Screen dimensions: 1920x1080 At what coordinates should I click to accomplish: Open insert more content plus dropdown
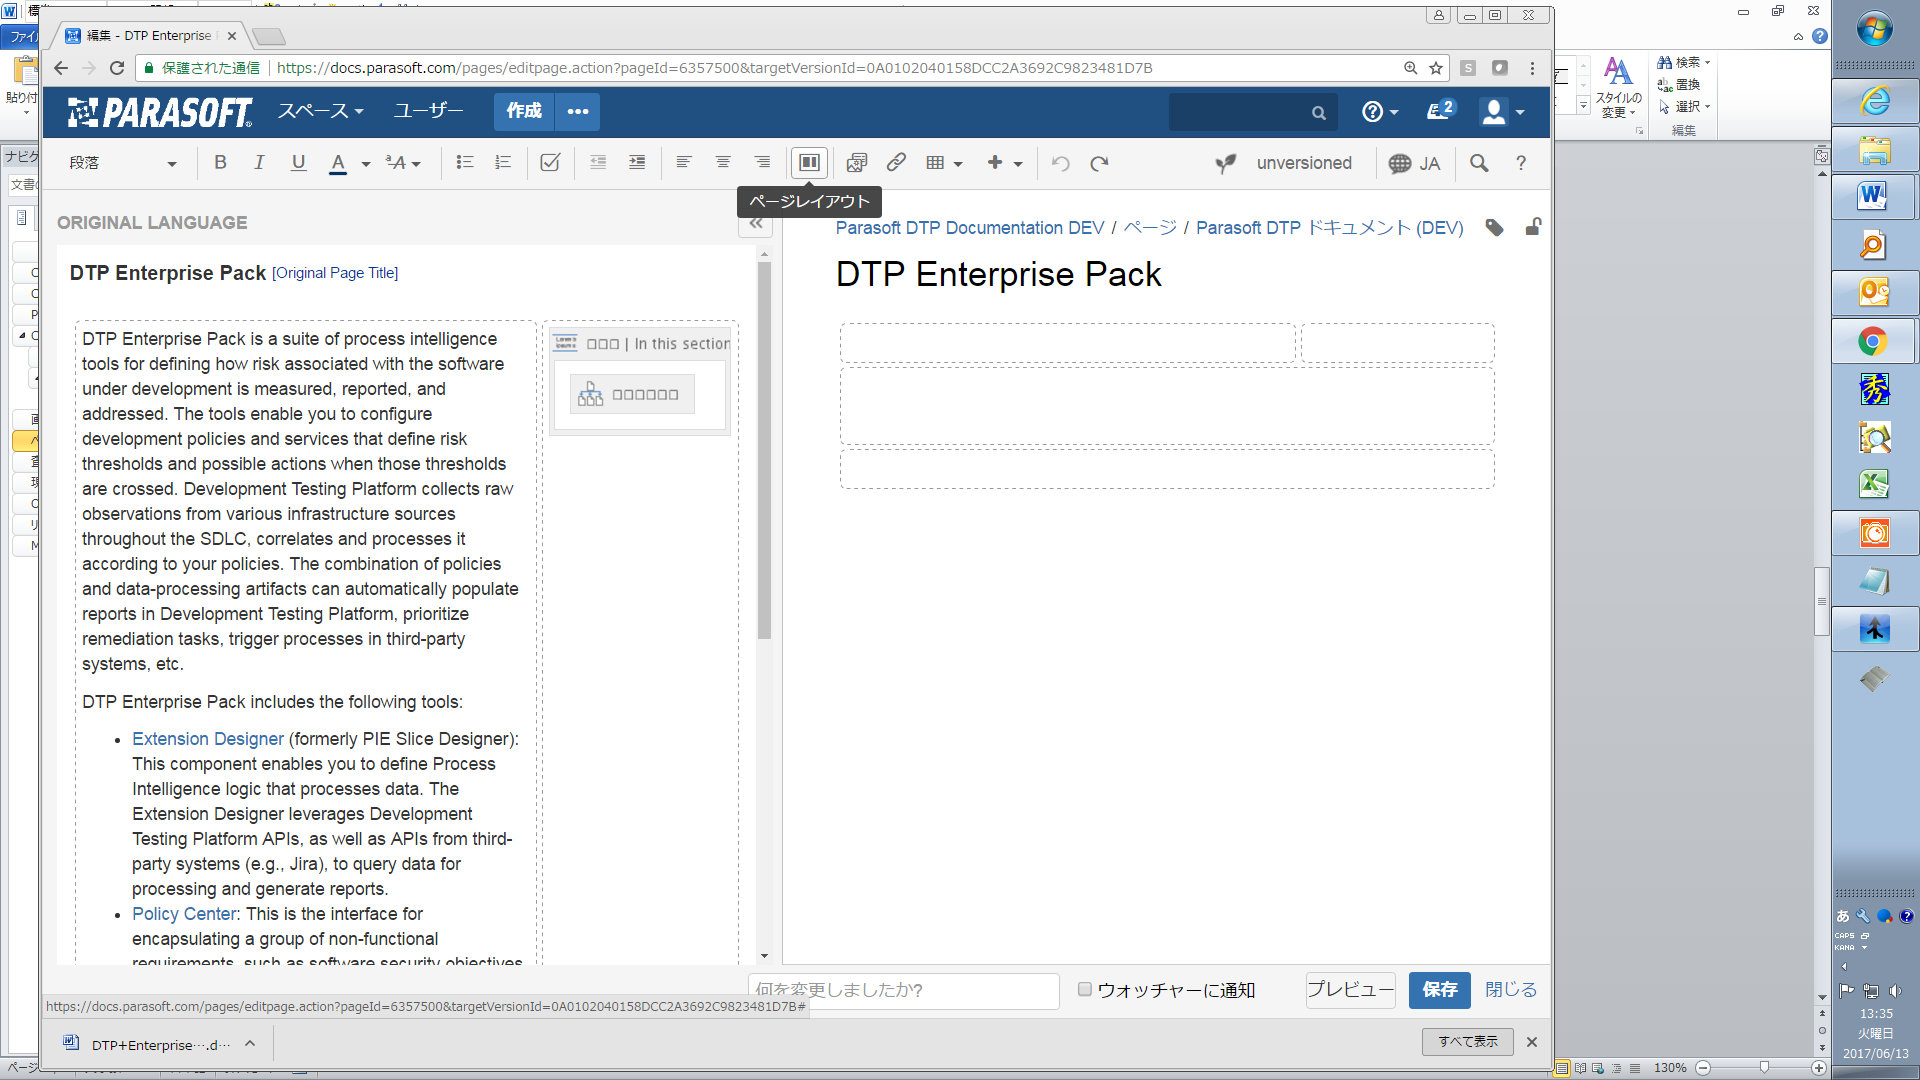tap(1005, 163)
